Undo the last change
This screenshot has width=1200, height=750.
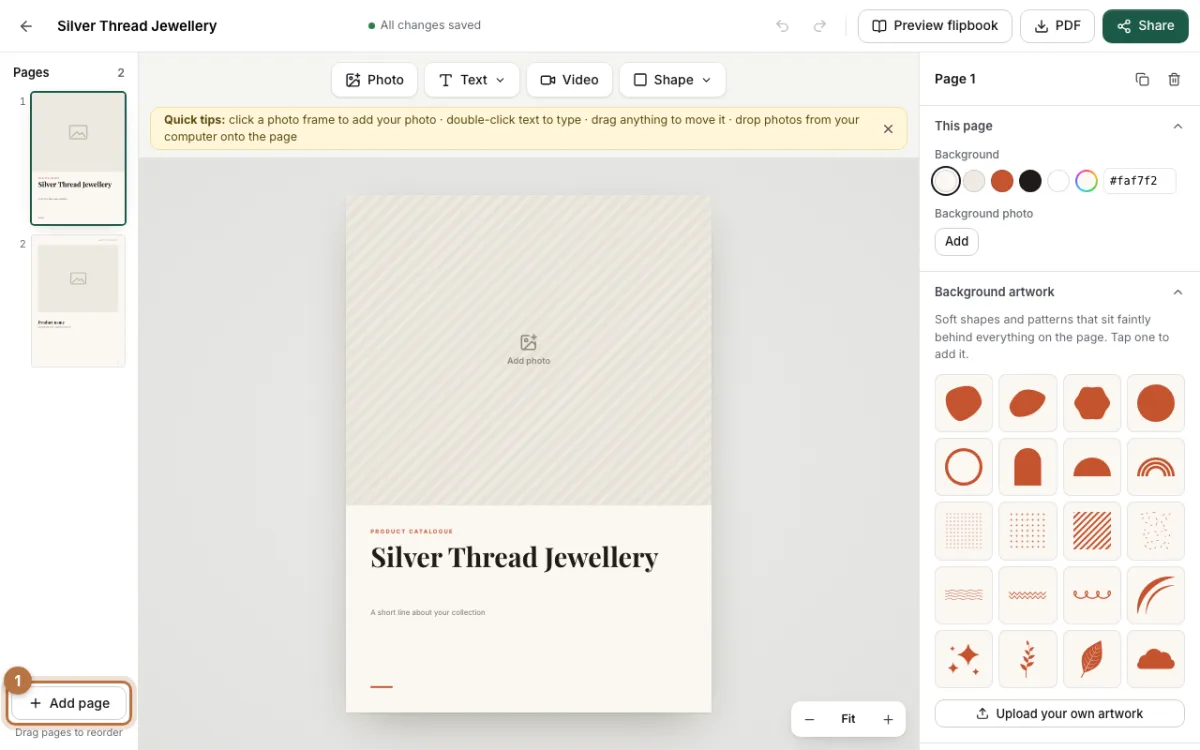click(783, 26)
